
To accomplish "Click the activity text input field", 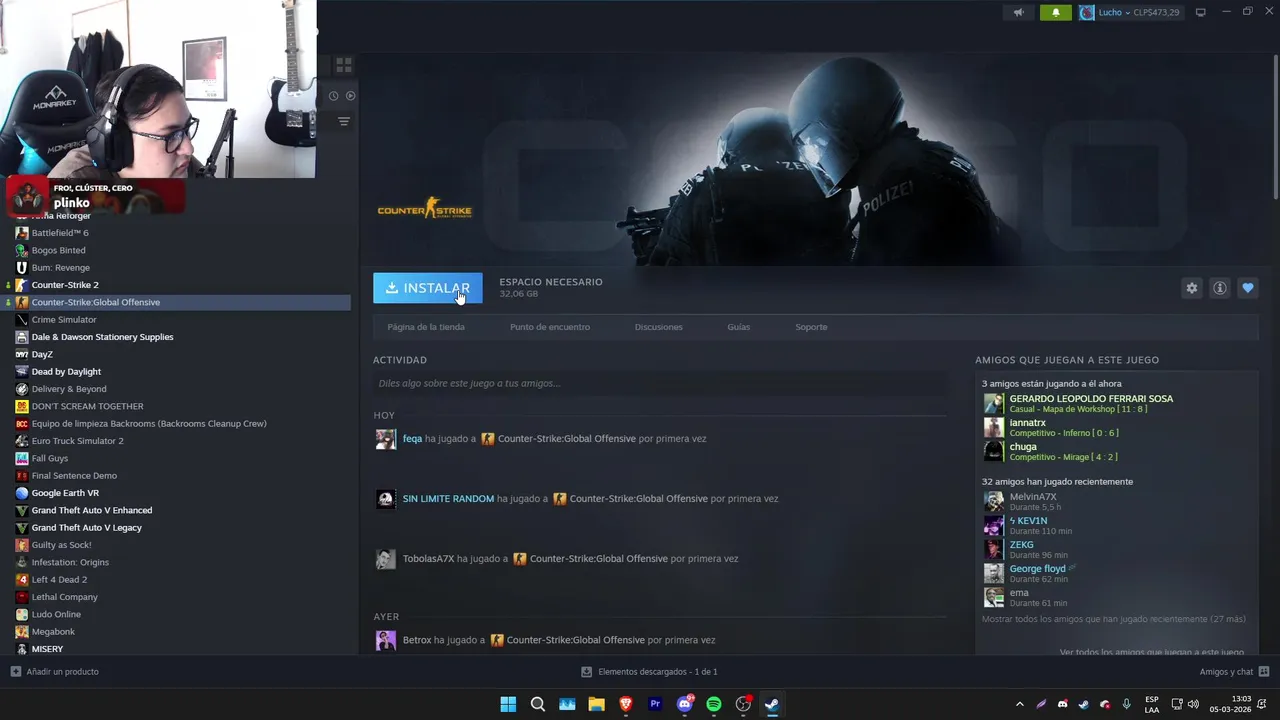I will (x=659, y=383).
